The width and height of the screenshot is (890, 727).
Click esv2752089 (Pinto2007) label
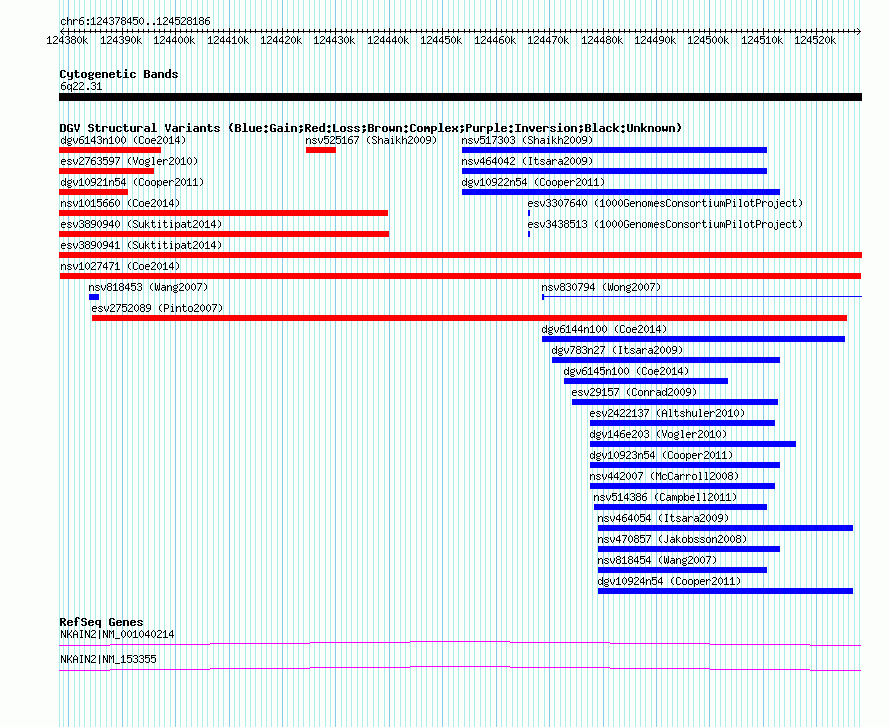[x=157, y=308]
